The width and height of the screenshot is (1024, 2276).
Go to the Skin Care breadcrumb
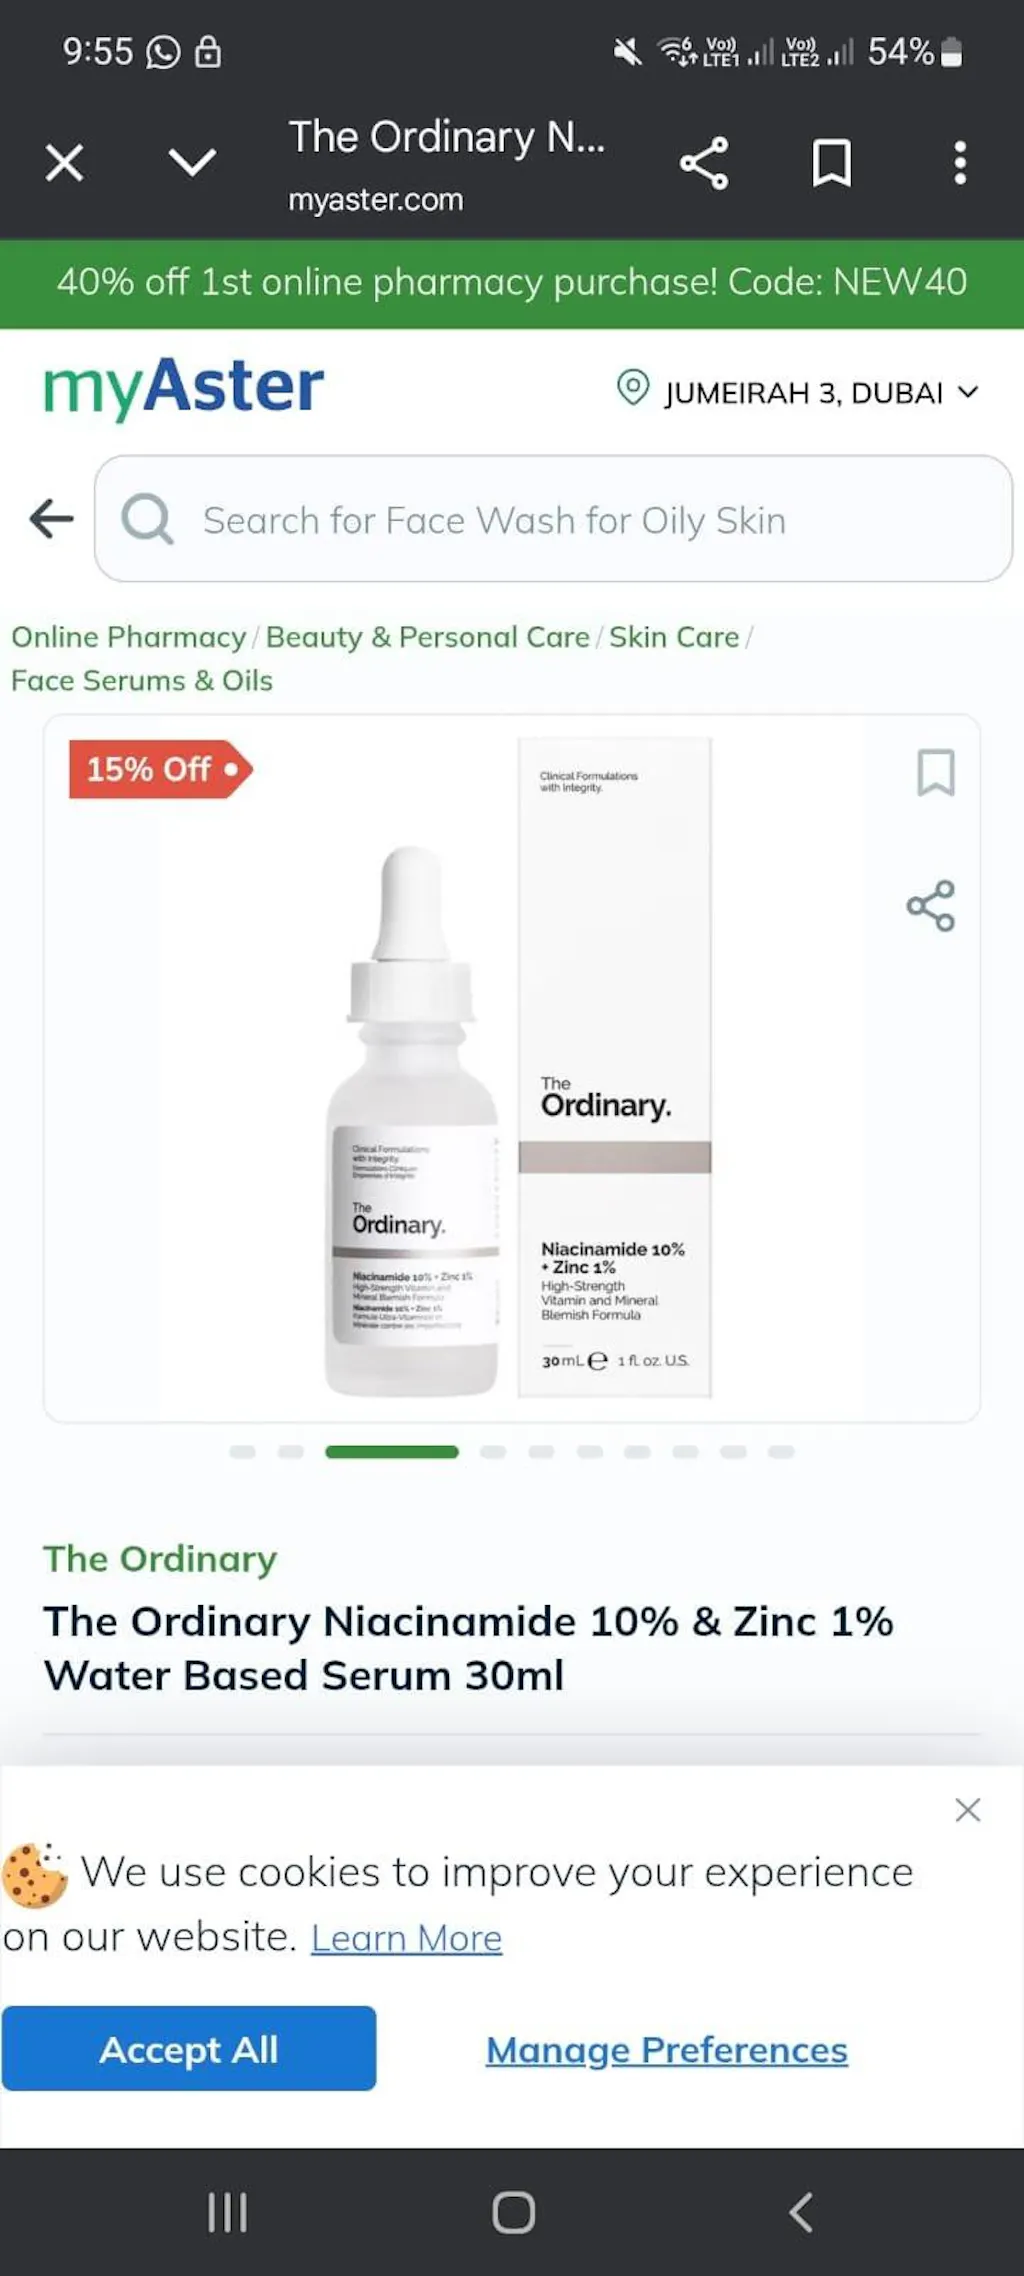[674, 637]
